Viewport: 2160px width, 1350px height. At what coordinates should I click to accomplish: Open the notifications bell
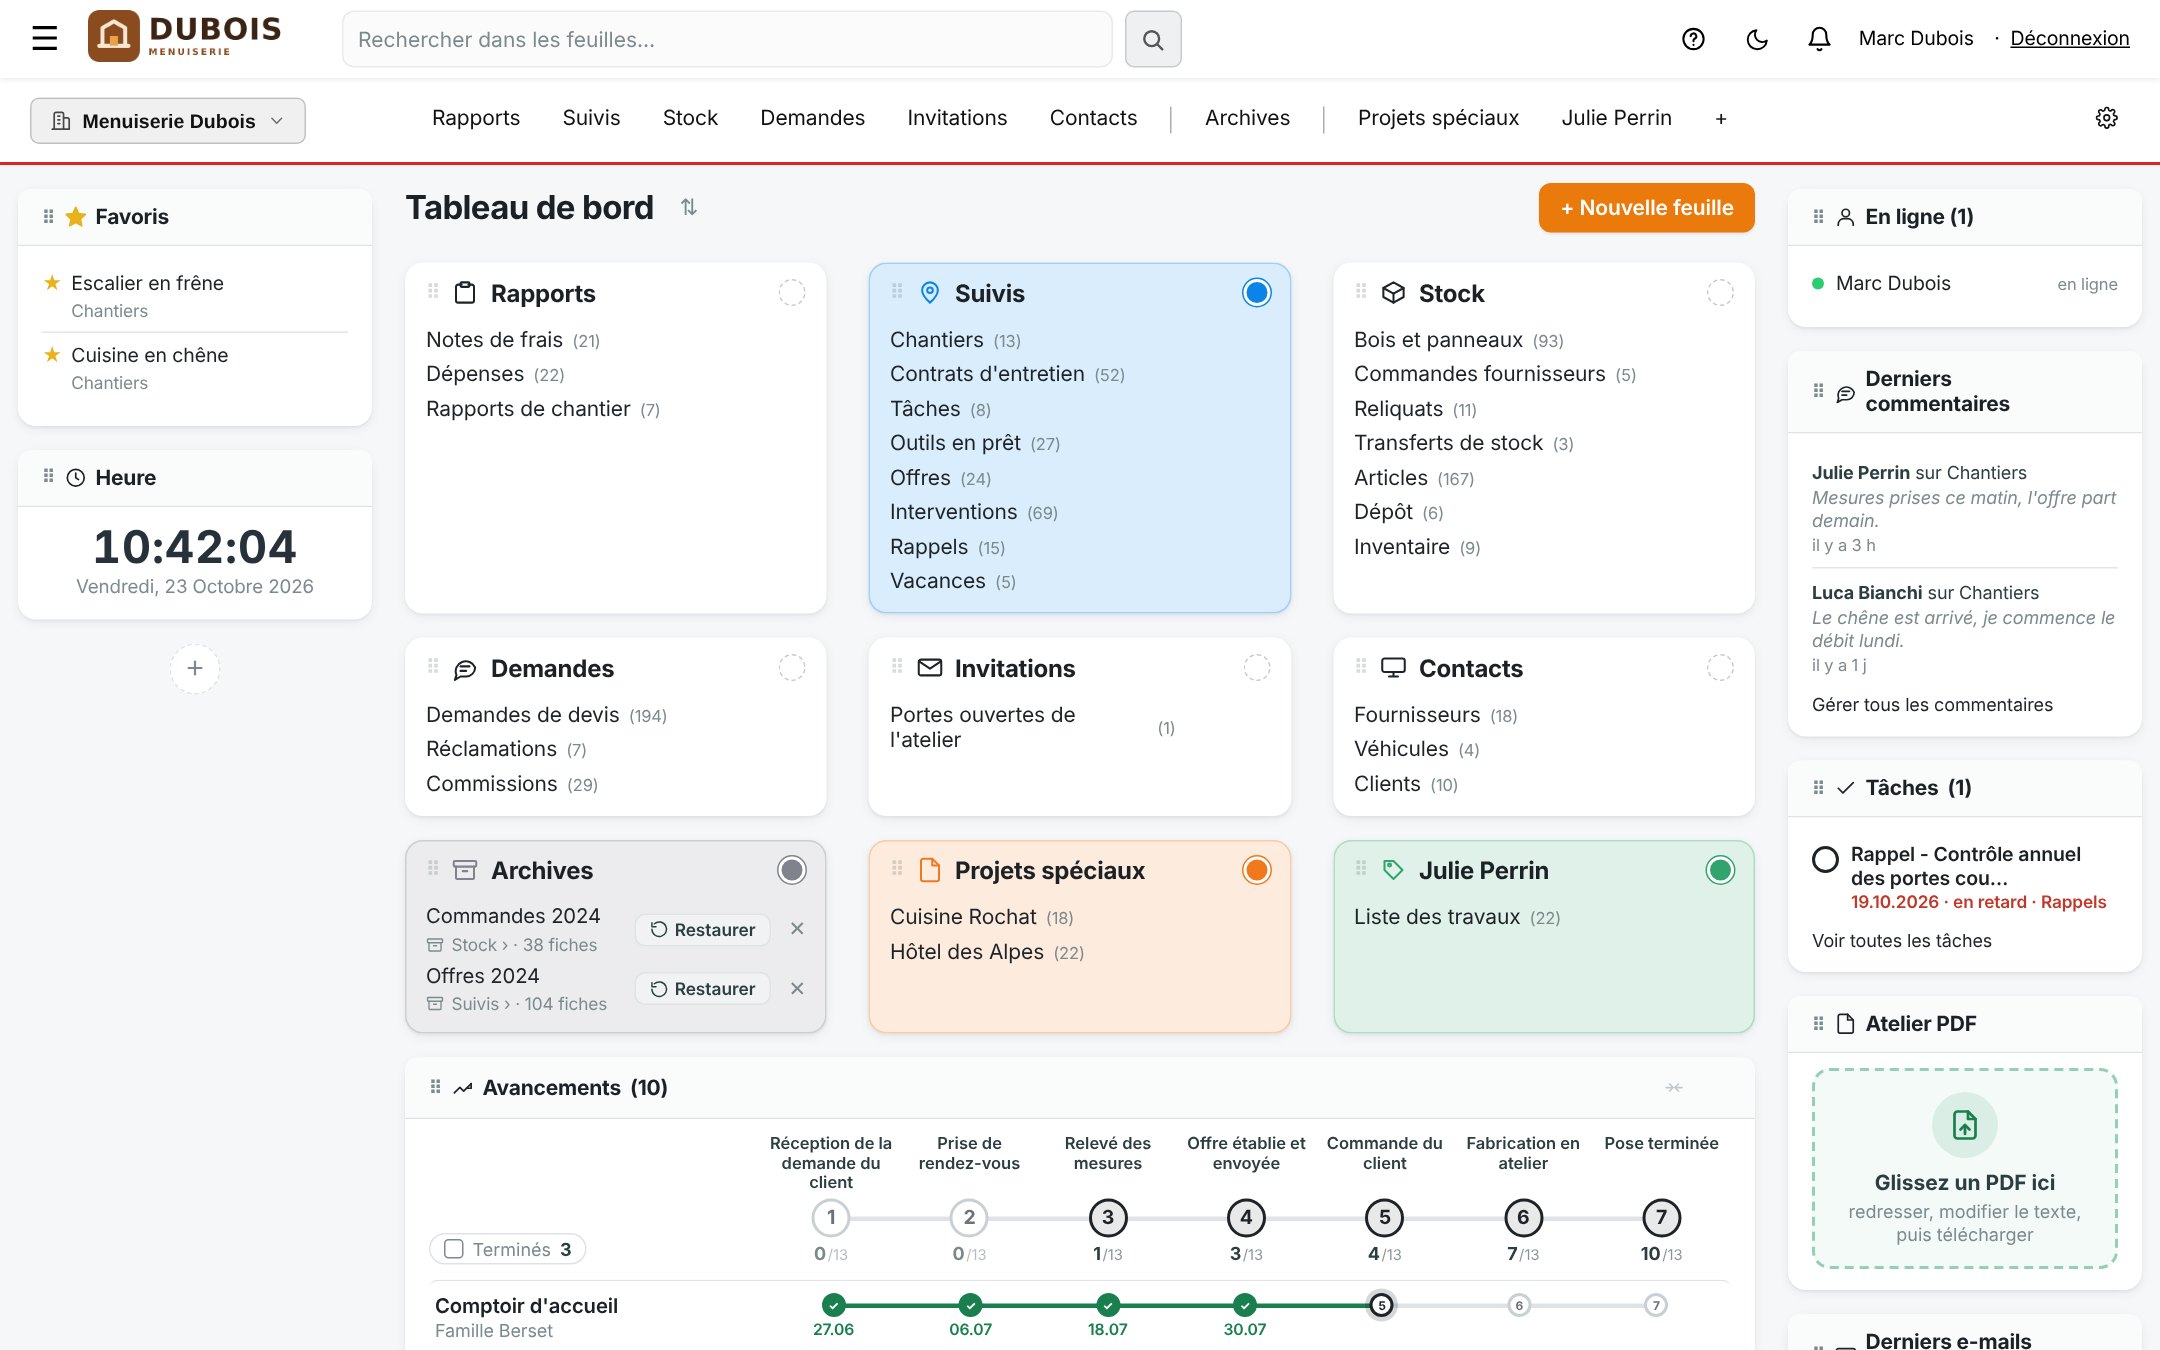click(x=1819, y=39)
